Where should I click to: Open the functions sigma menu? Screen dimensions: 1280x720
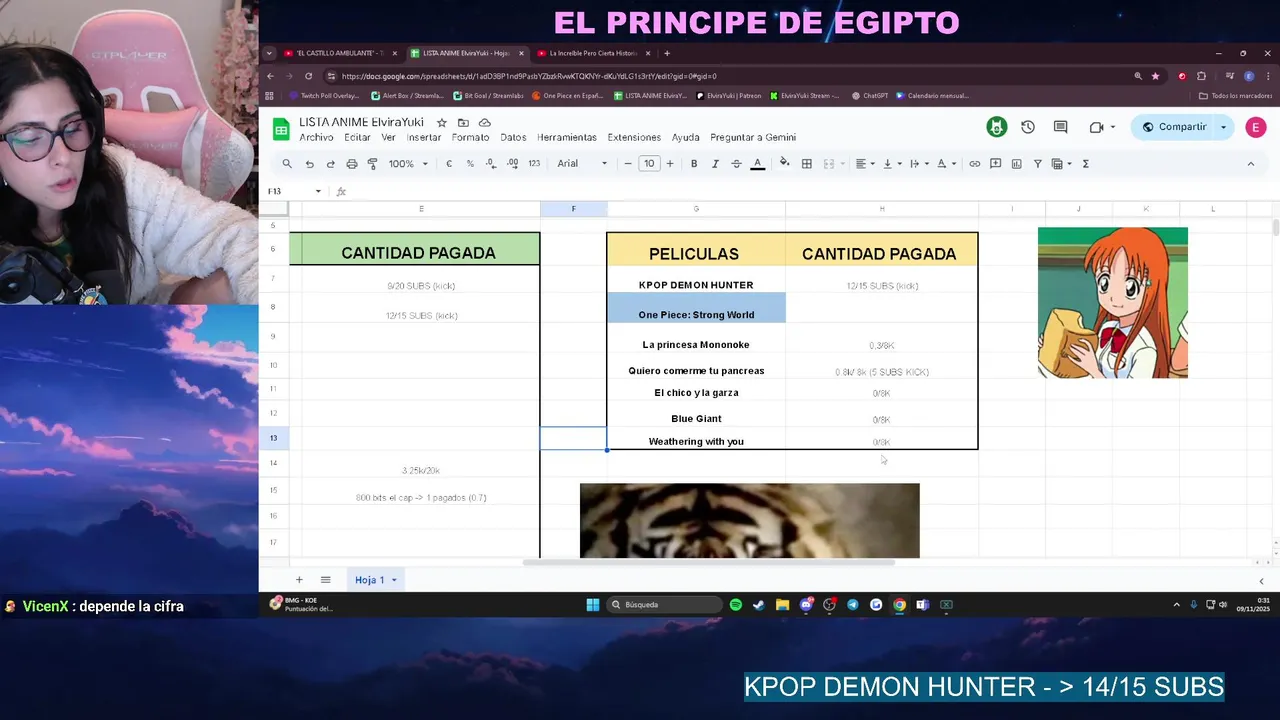1086,164
